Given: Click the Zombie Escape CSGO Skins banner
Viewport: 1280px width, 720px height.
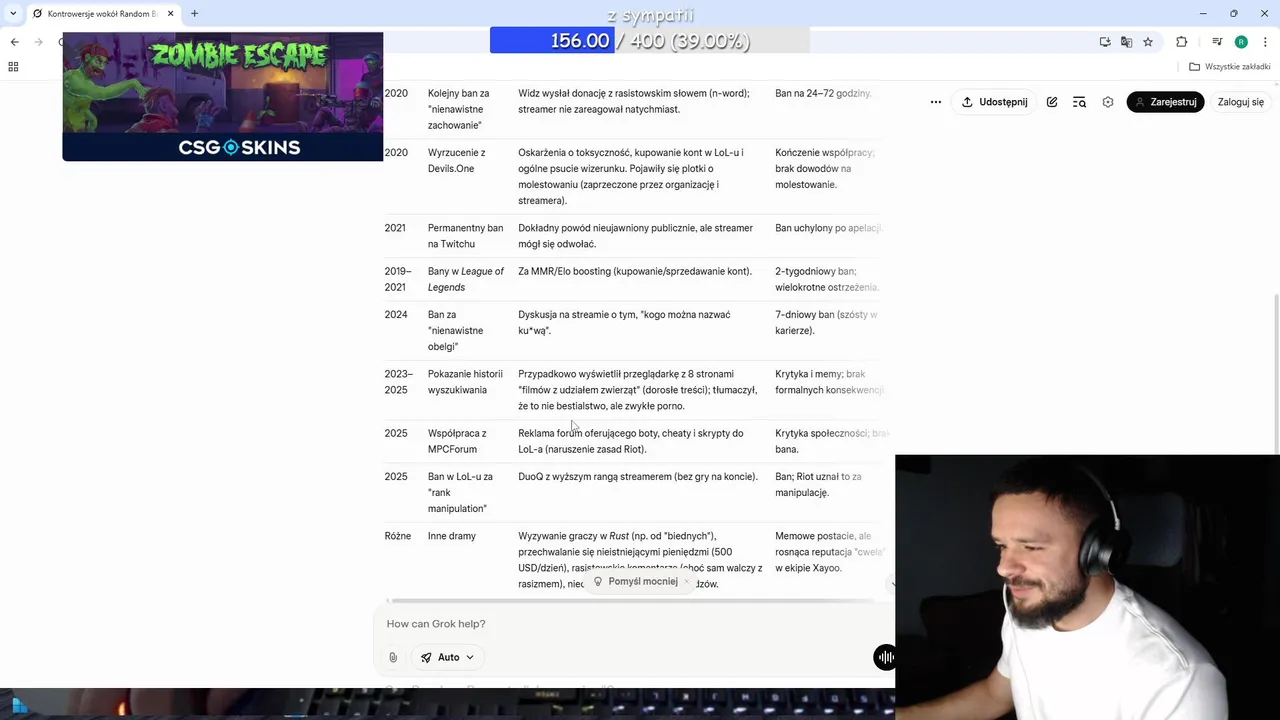Looking at the screenshot, I should 223,96.
